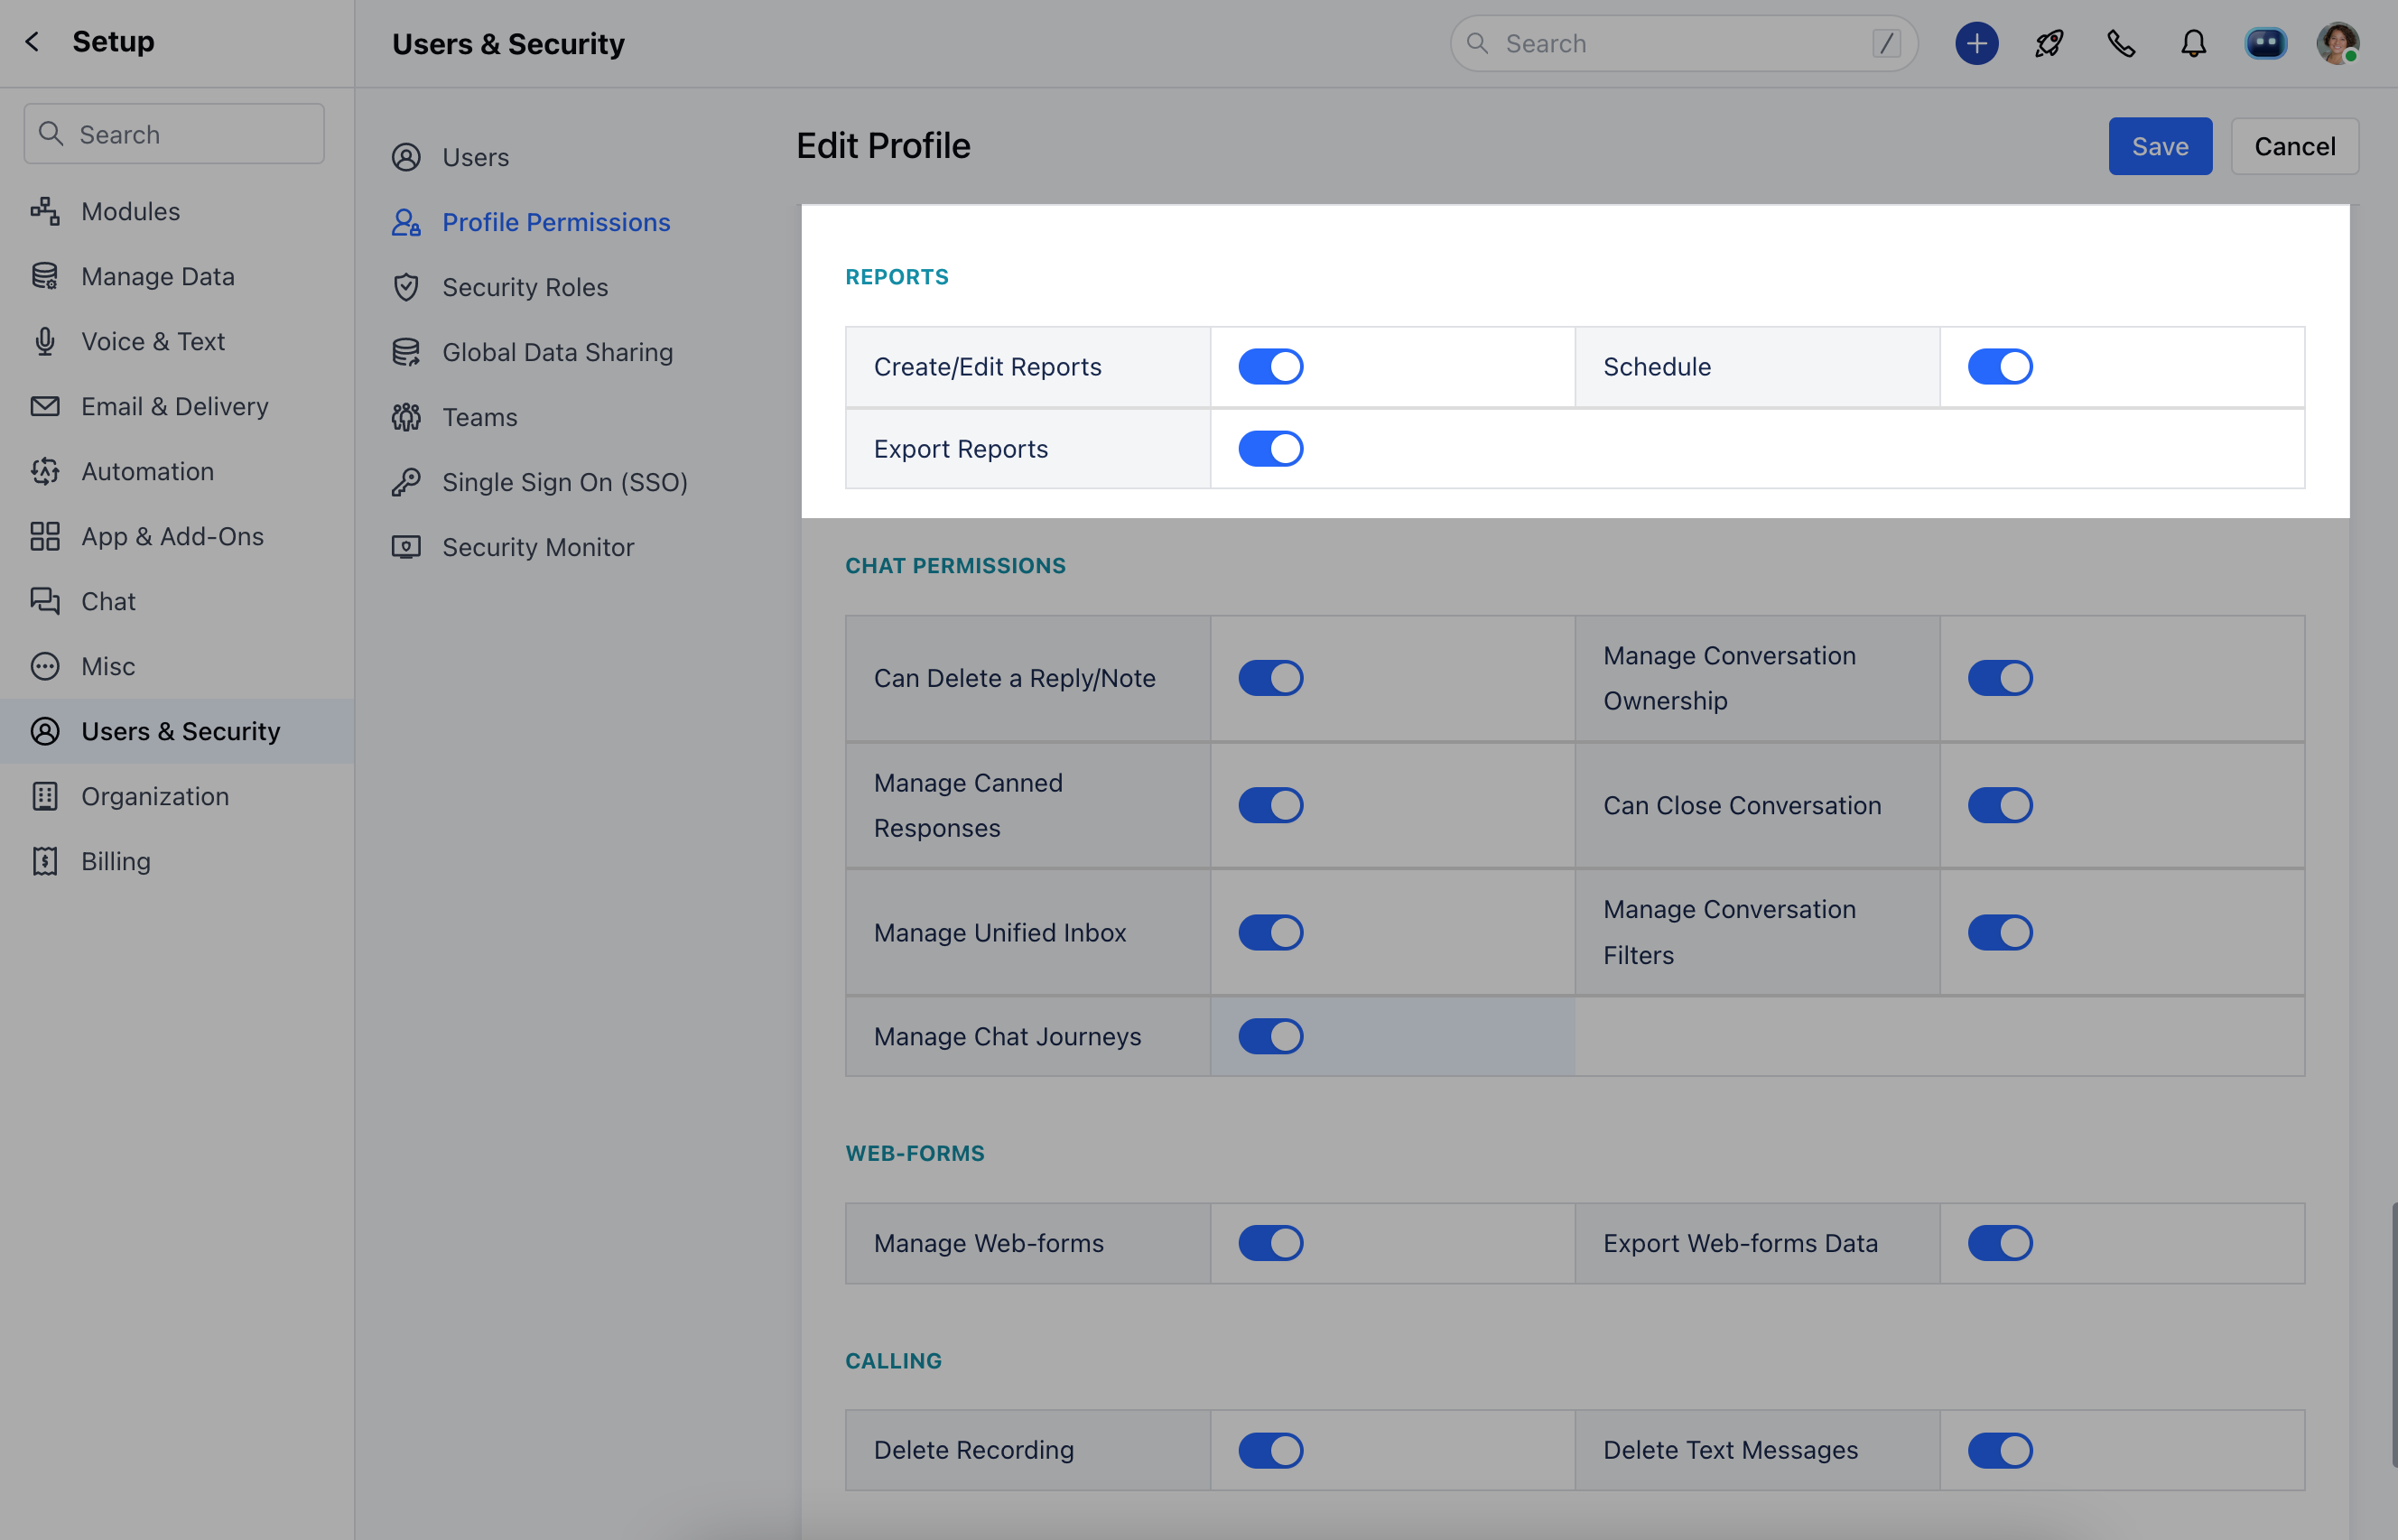This screenshot has width=2398, height=1540.
Task: Open the Modules sidebar icon
Action: click(45, 211)
